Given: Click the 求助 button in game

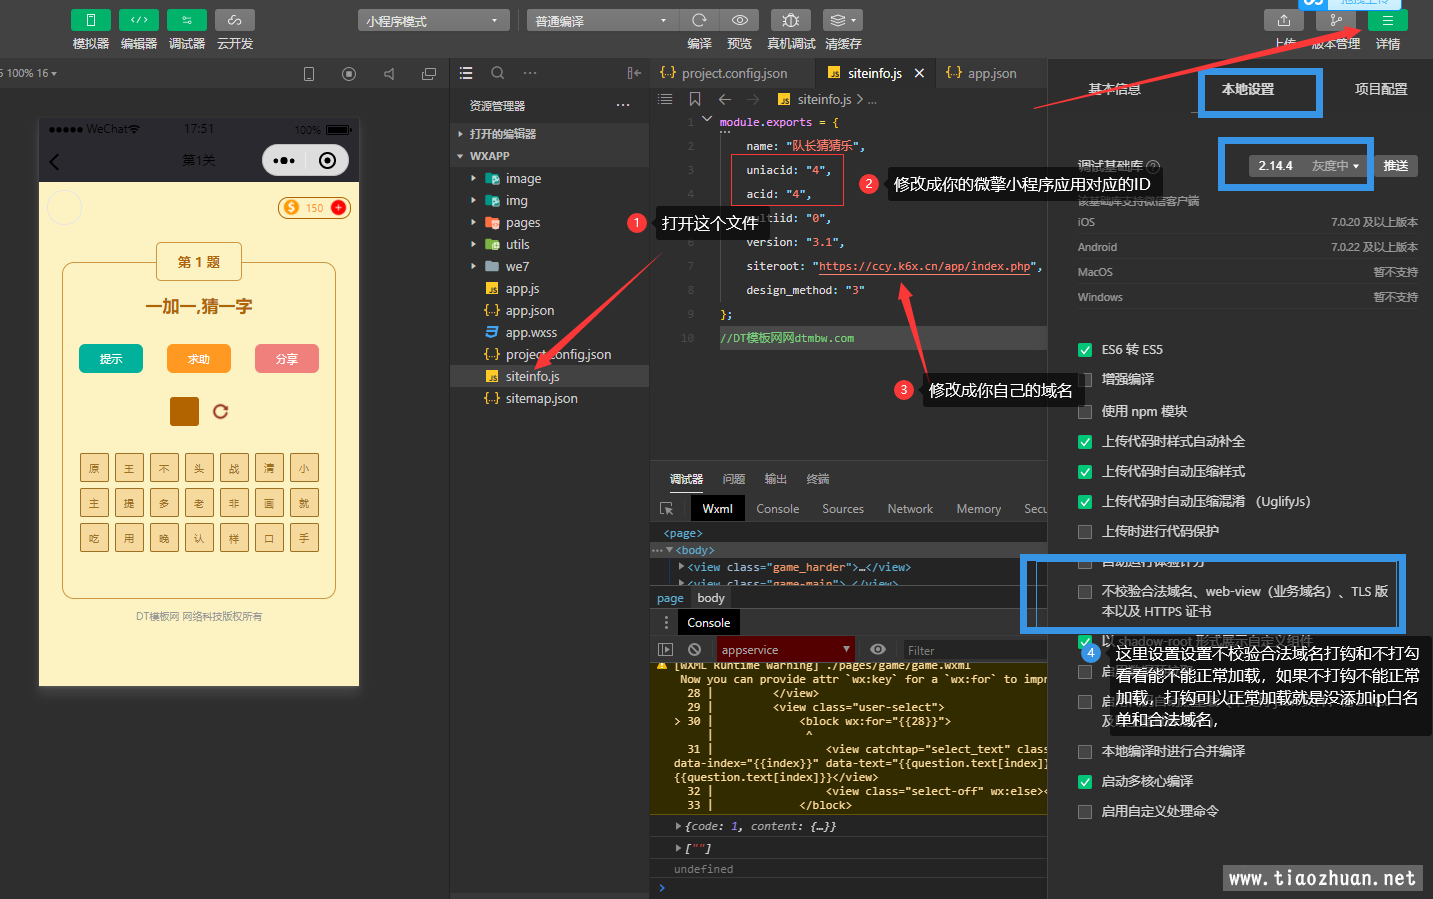Looking at the screenshot, I should click(x=199, y=358).
